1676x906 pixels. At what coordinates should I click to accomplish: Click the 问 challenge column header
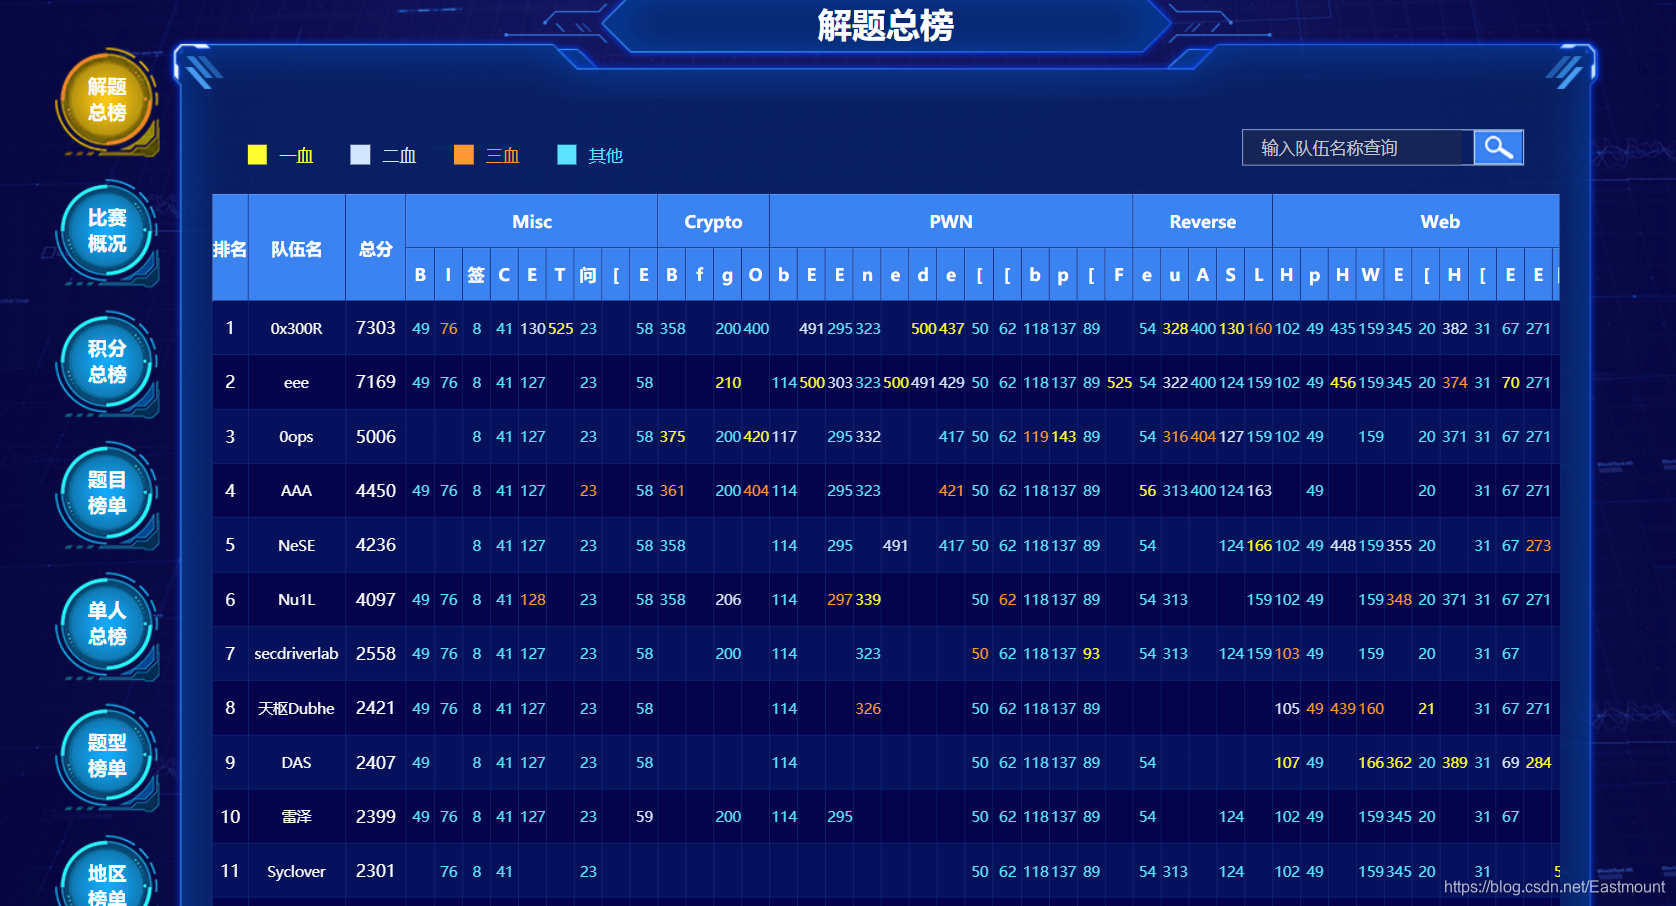pyautogui.click(x=588, y=275)
